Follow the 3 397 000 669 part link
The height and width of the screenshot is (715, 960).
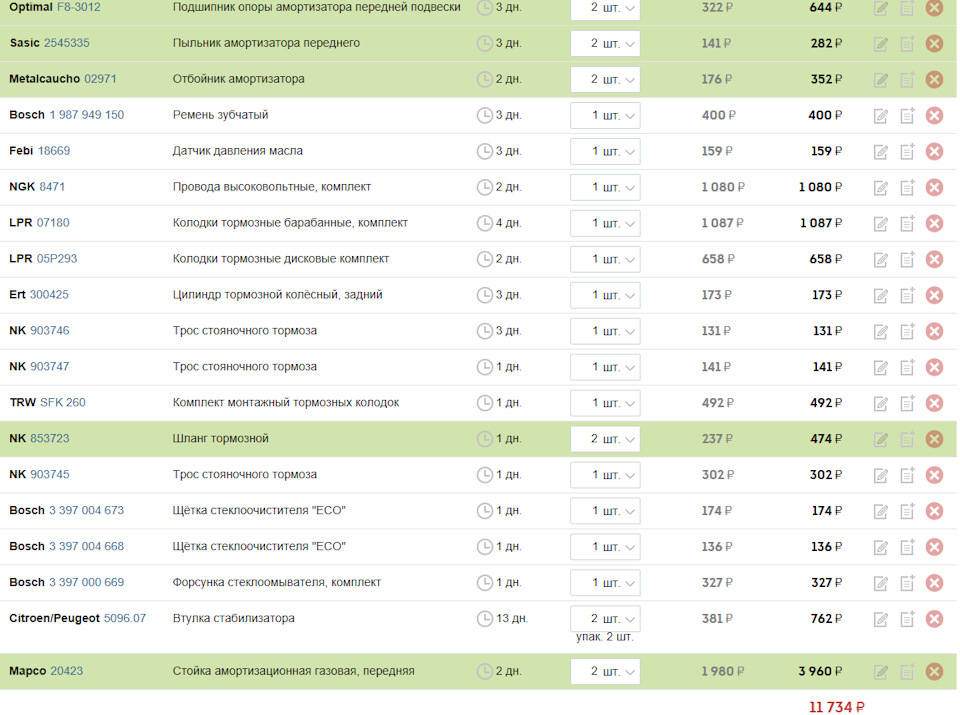click(87, 582)
